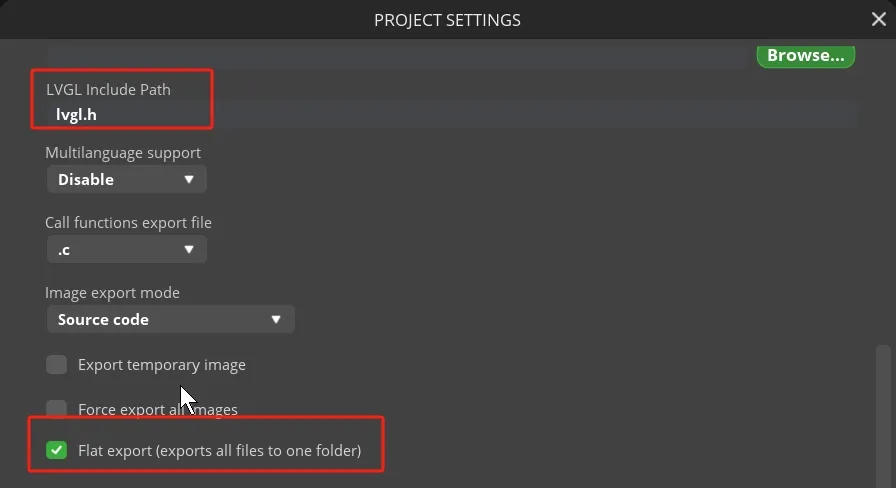896x488 pixels.
Task: Enable the Export temporary image checkbox
Action: pos(57,365)
